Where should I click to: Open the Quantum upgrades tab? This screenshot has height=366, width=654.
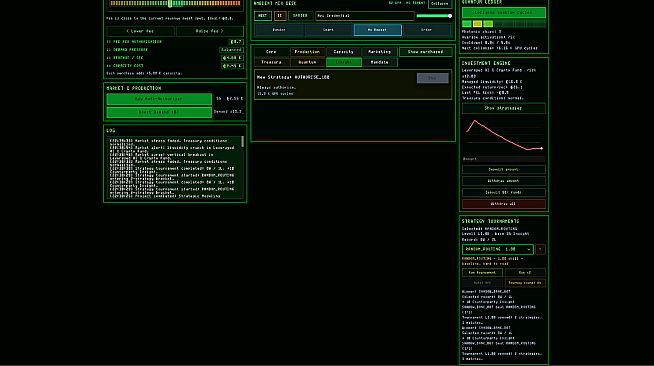click(307, 62)
